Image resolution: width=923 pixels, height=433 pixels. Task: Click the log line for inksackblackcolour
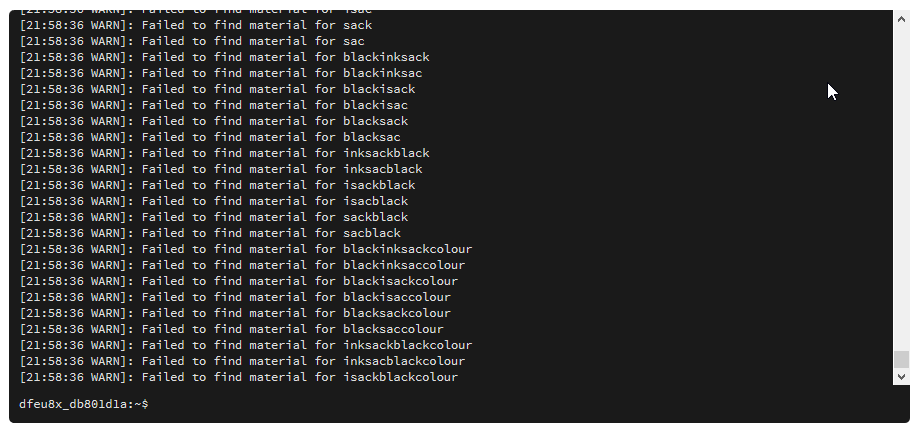pyautogui.click(x=245, y=345)
